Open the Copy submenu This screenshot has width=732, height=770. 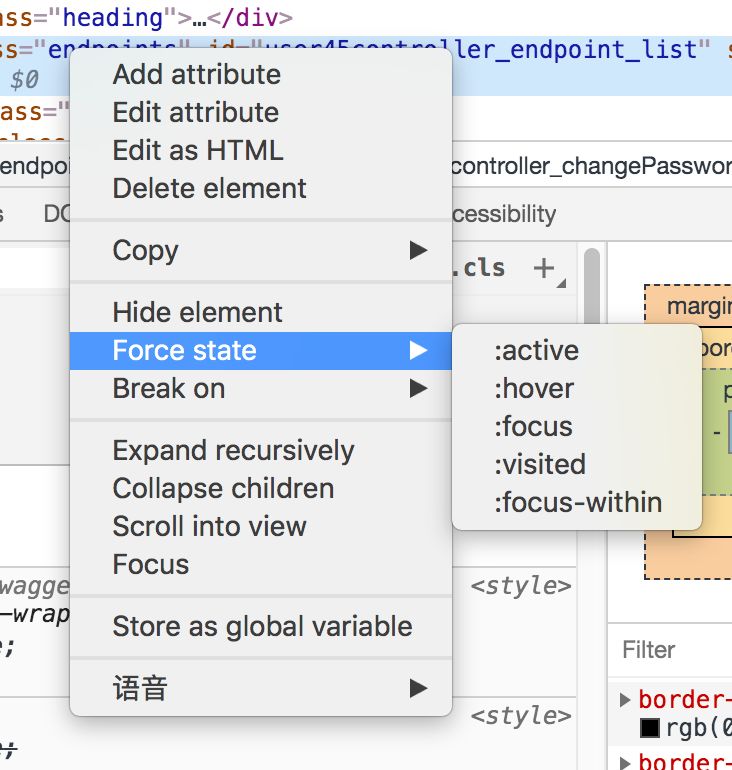pos(261,250)
